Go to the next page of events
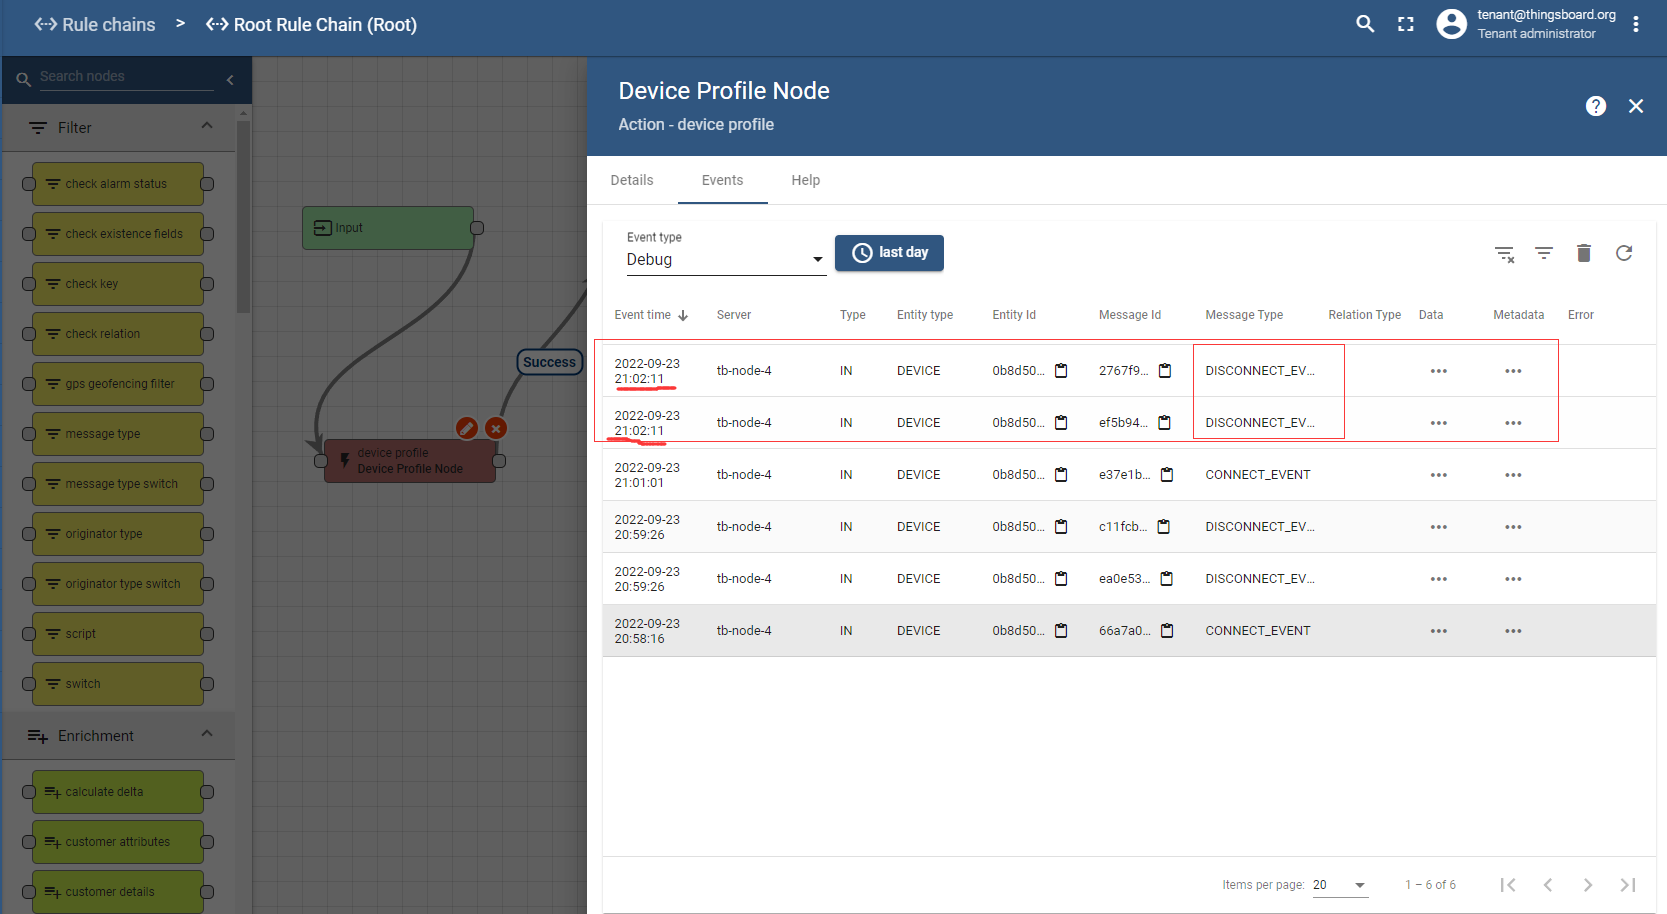 [1588, 885]
